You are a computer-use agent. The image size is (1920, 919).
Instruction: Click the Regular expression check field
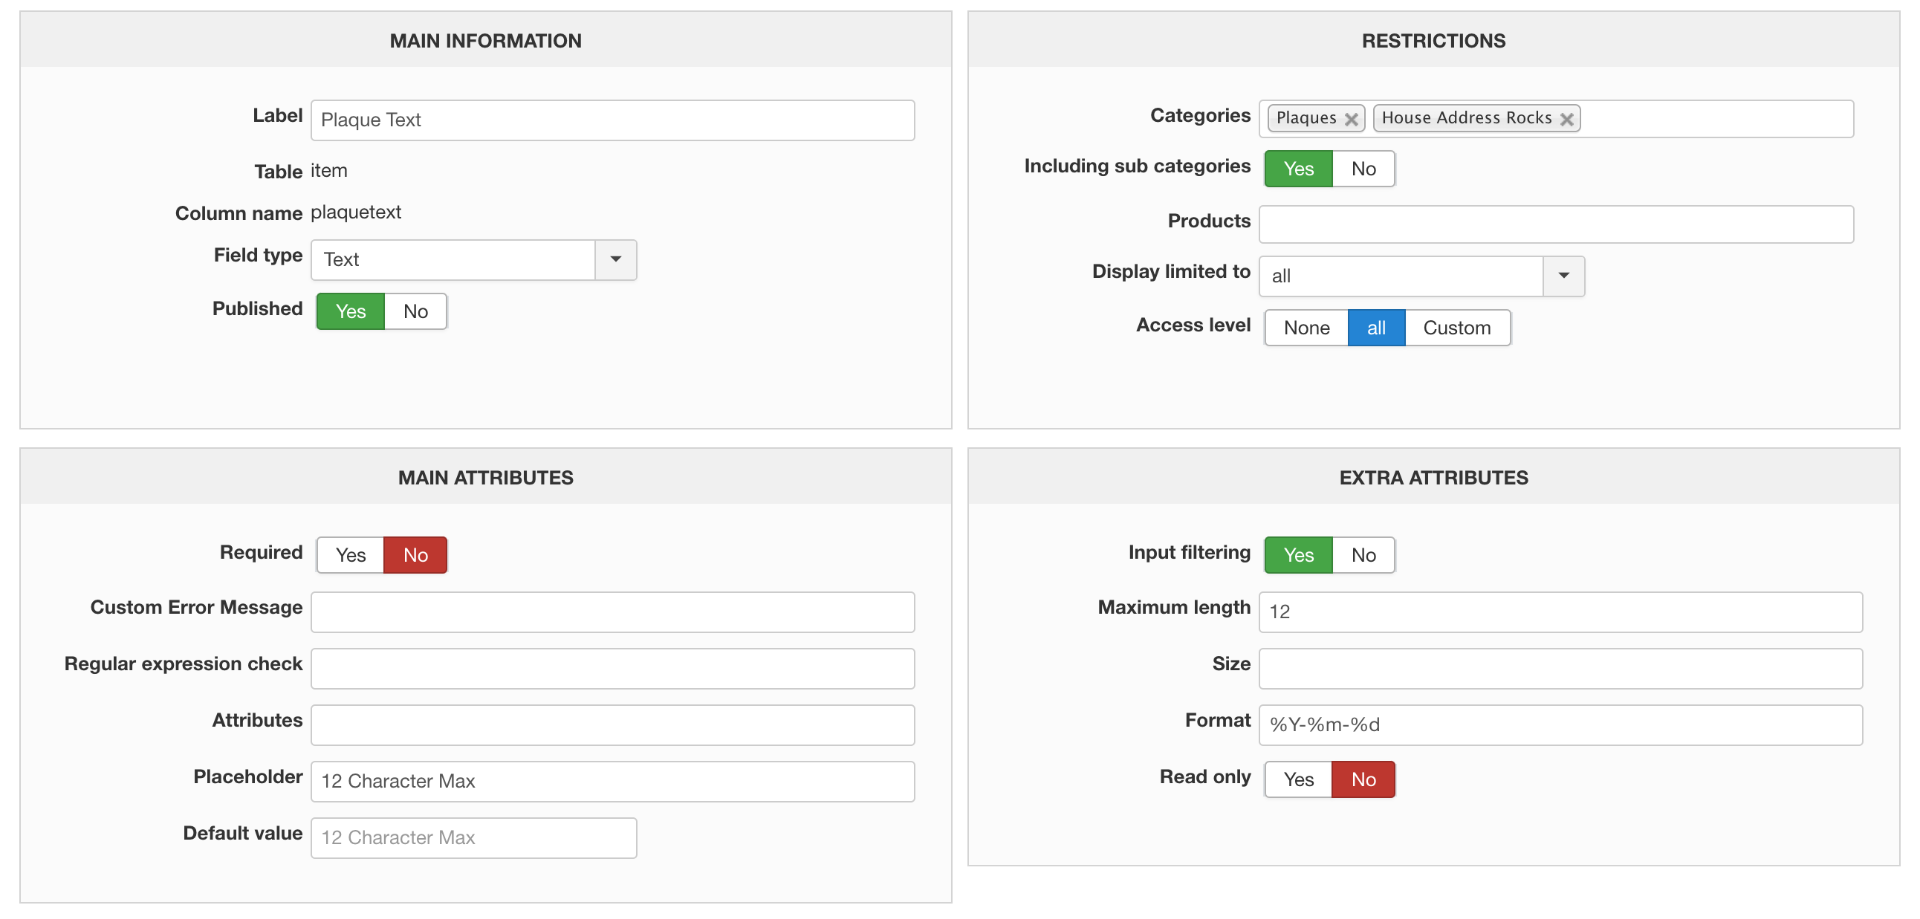pyautogui.click(x=612, y=669)
